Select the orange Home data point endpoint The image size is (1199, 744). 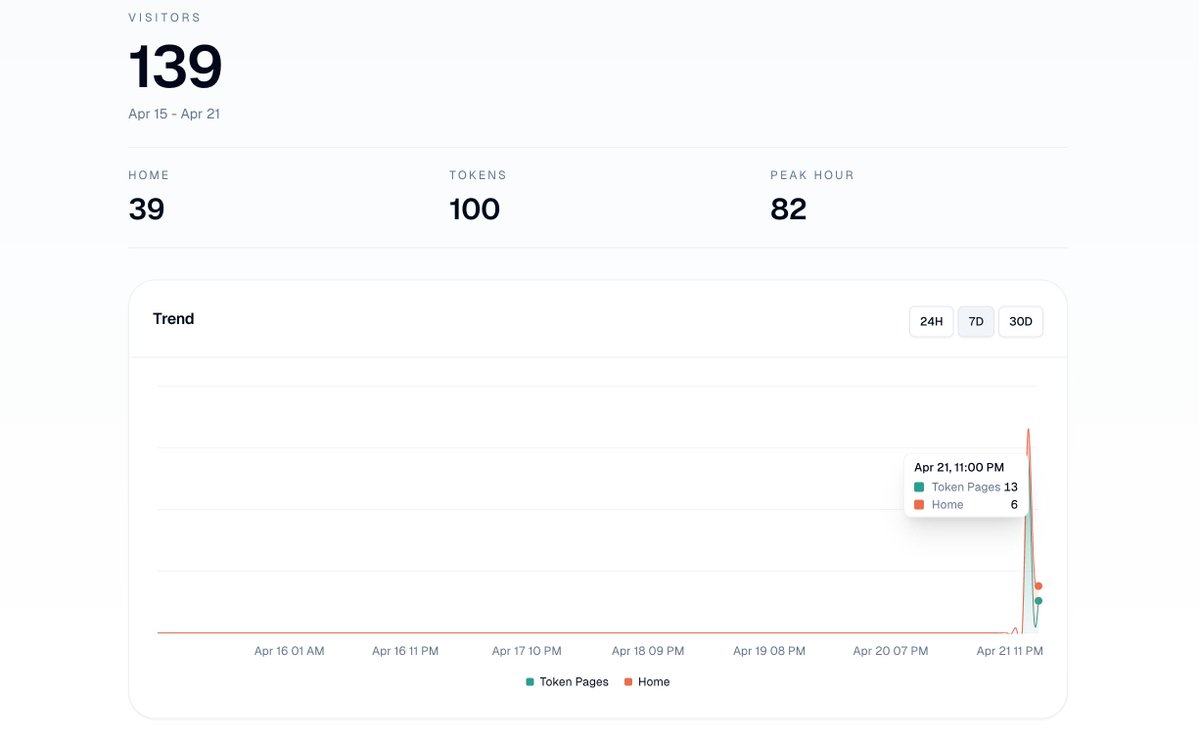[x=1038, y=585]
